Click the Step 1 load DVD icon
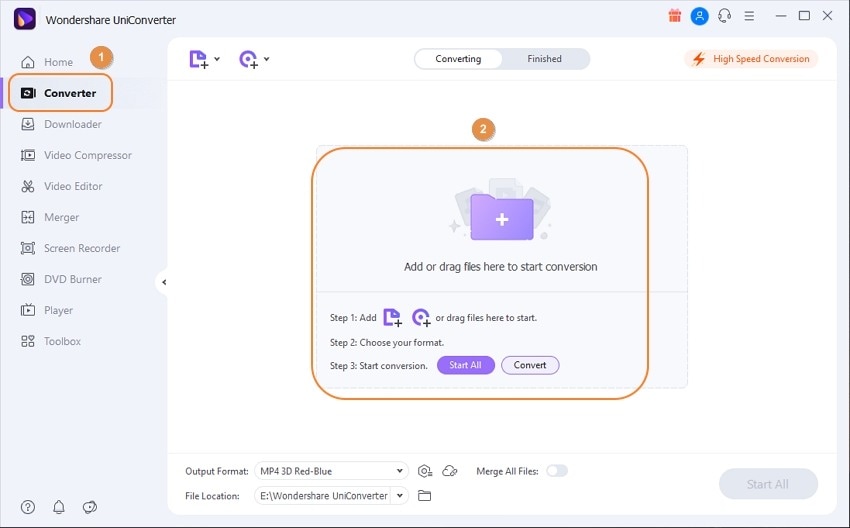This screenshot has height=528, width=850. tap(421, 317)
